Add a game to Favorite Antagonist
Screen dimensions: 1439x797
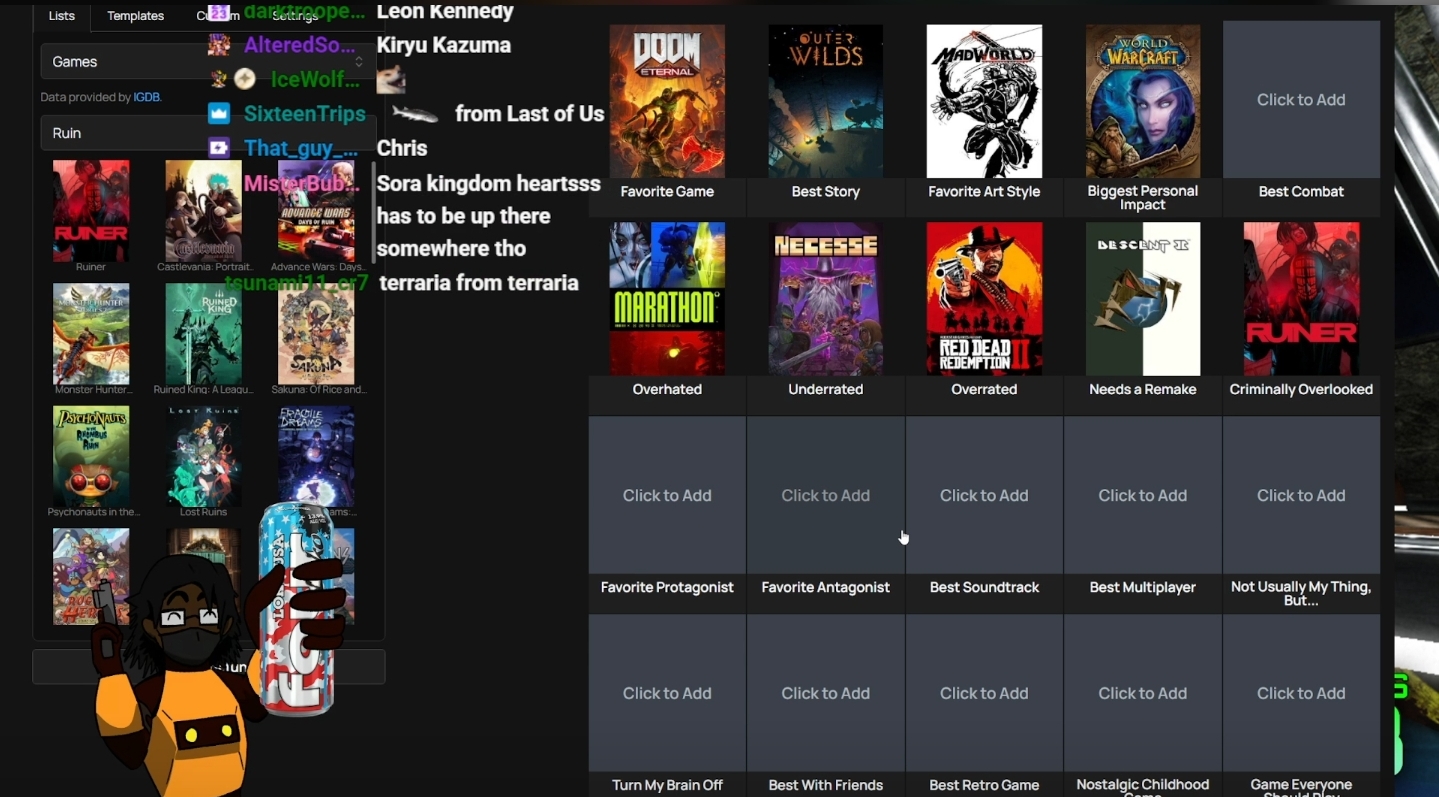(826, 496)
